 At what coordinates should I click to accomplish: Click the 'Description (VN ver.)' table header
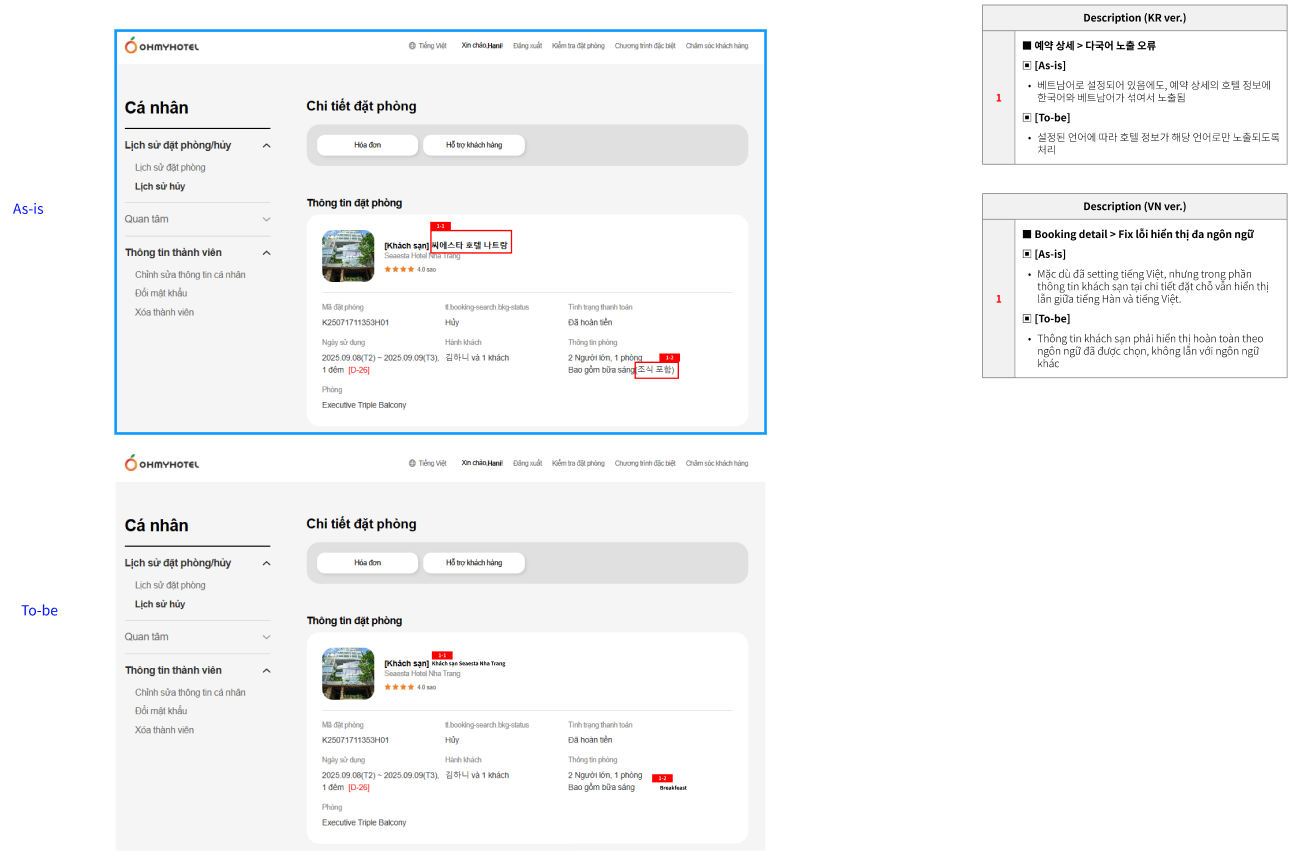tap(1134, 206)
